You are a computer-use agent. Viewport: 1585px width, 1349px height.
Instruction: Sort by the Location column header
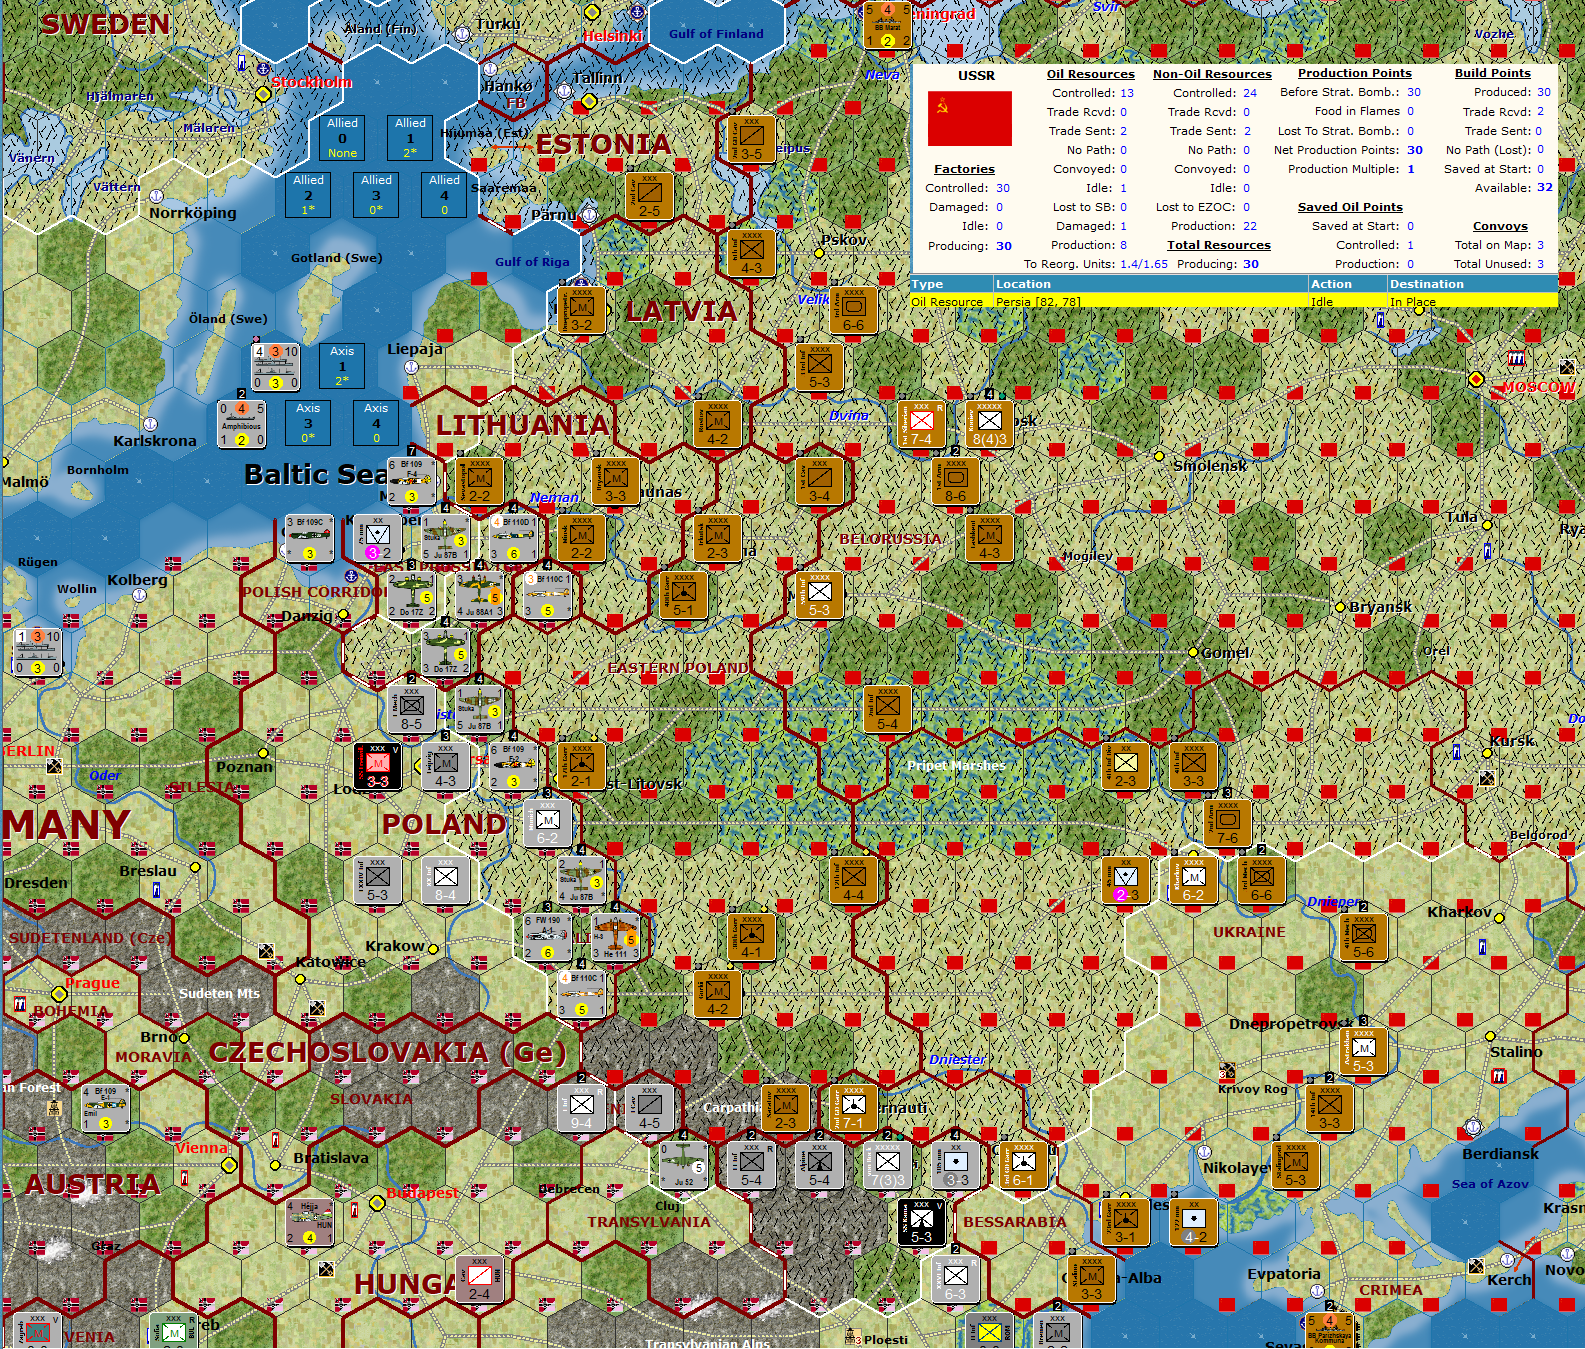[x=1150, y=284]
